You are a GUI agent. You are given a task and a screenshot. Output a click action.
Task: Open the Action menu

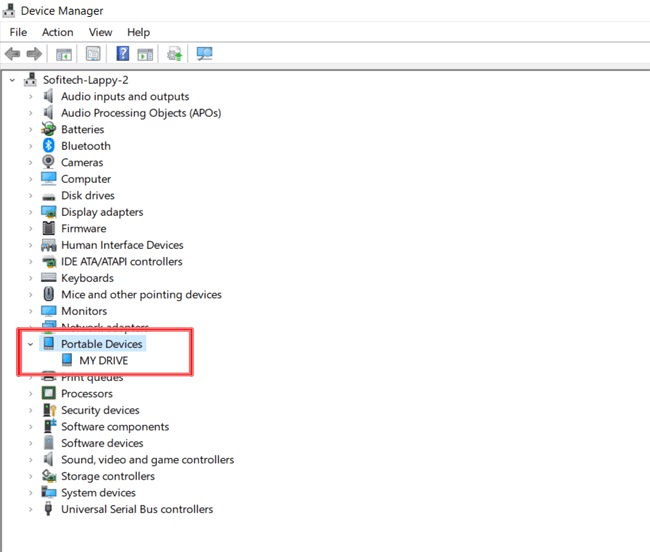point(58,32)
